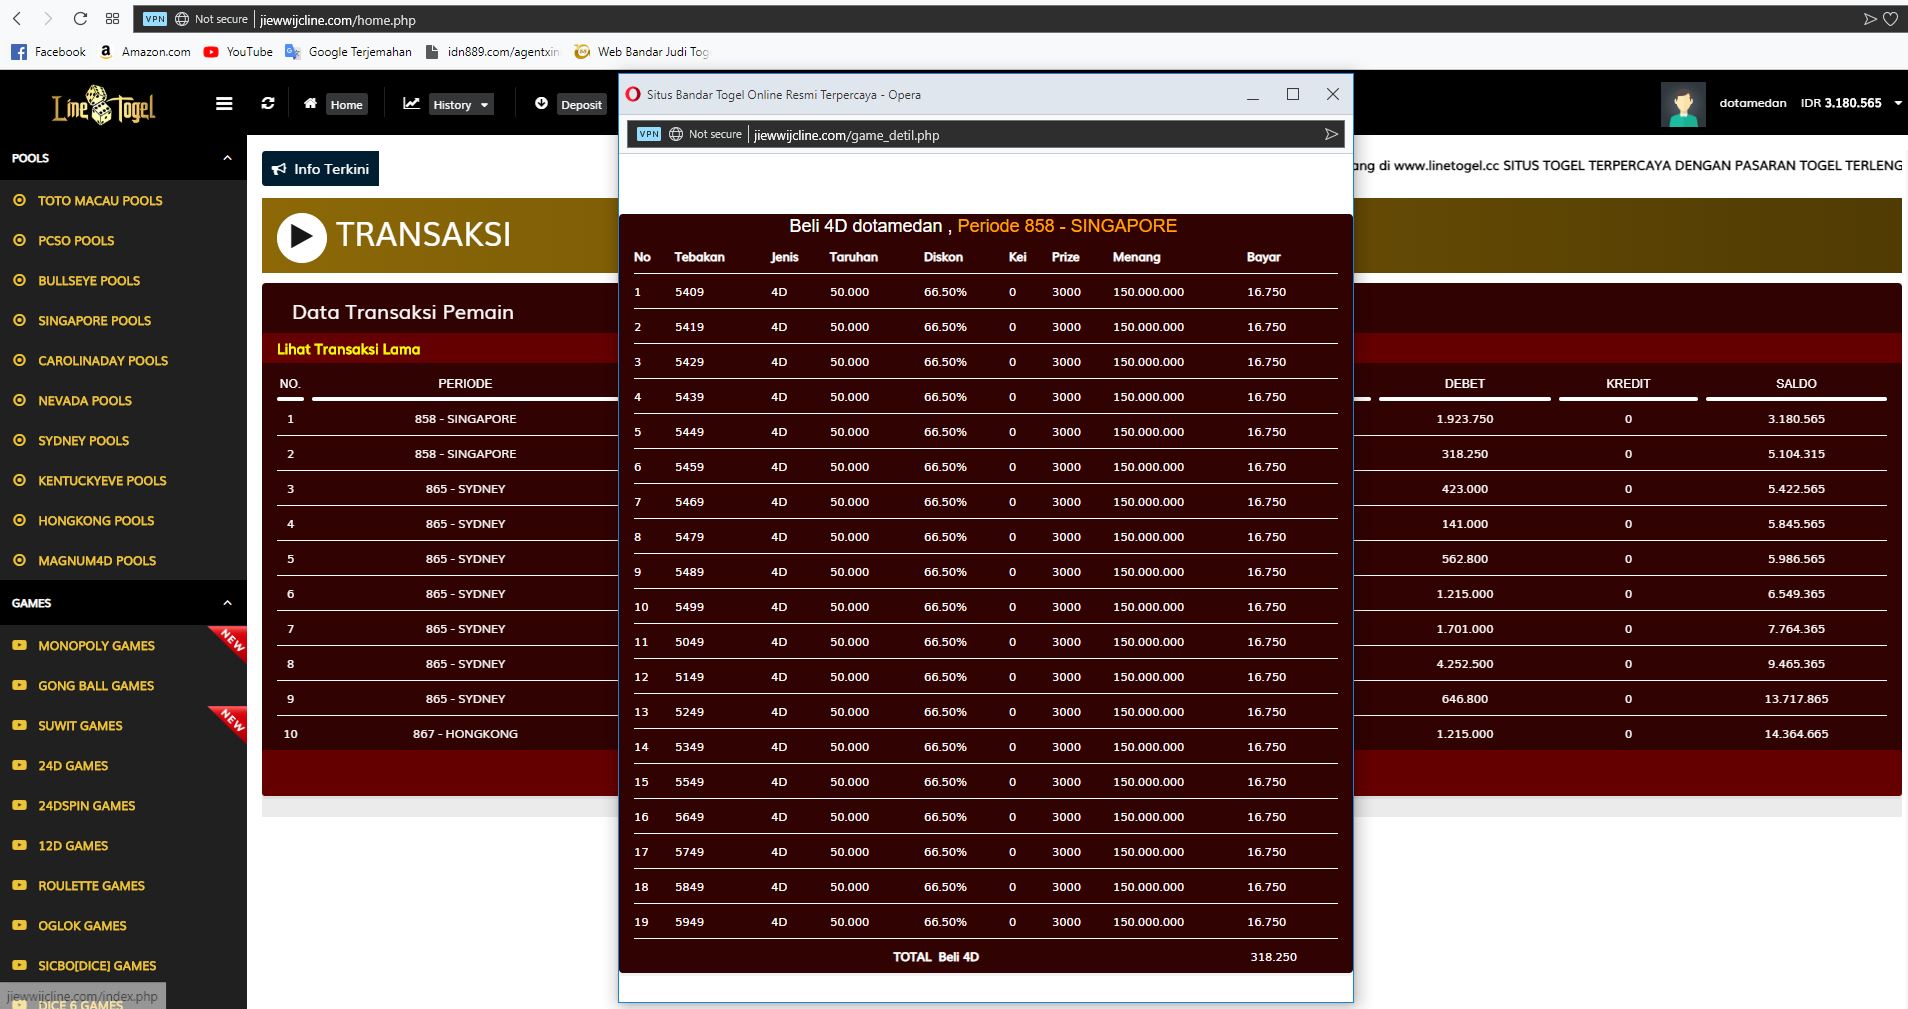Click the Line Togel logo
Image resolution: width=1908 pixels, height=1009 pixels.
[x=103, y=105]
